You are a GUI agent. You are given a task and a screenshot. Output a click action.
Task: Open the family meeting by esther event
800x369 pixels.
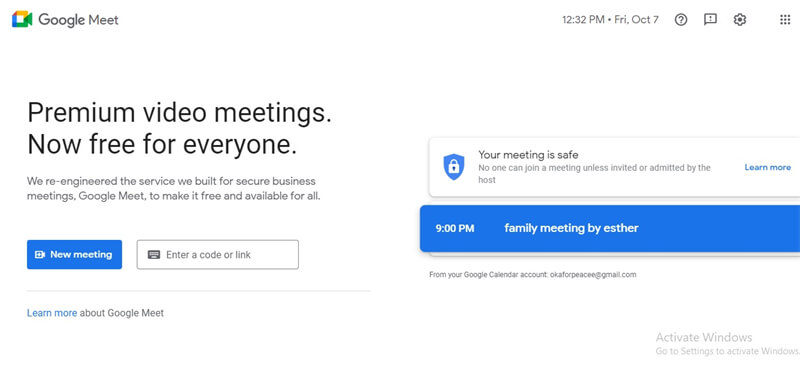click(610, 228)
